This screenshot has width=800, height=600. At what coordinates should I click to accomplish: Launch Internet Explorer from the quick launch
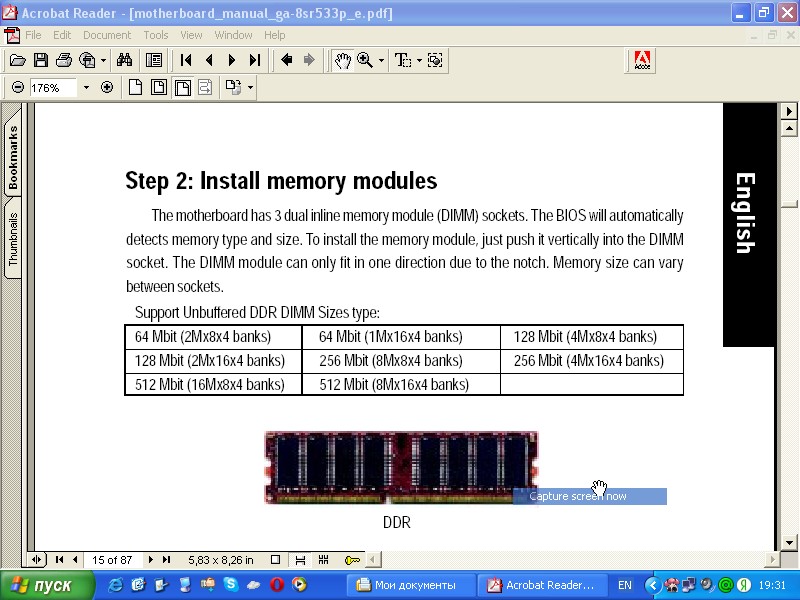click(115, 585)
